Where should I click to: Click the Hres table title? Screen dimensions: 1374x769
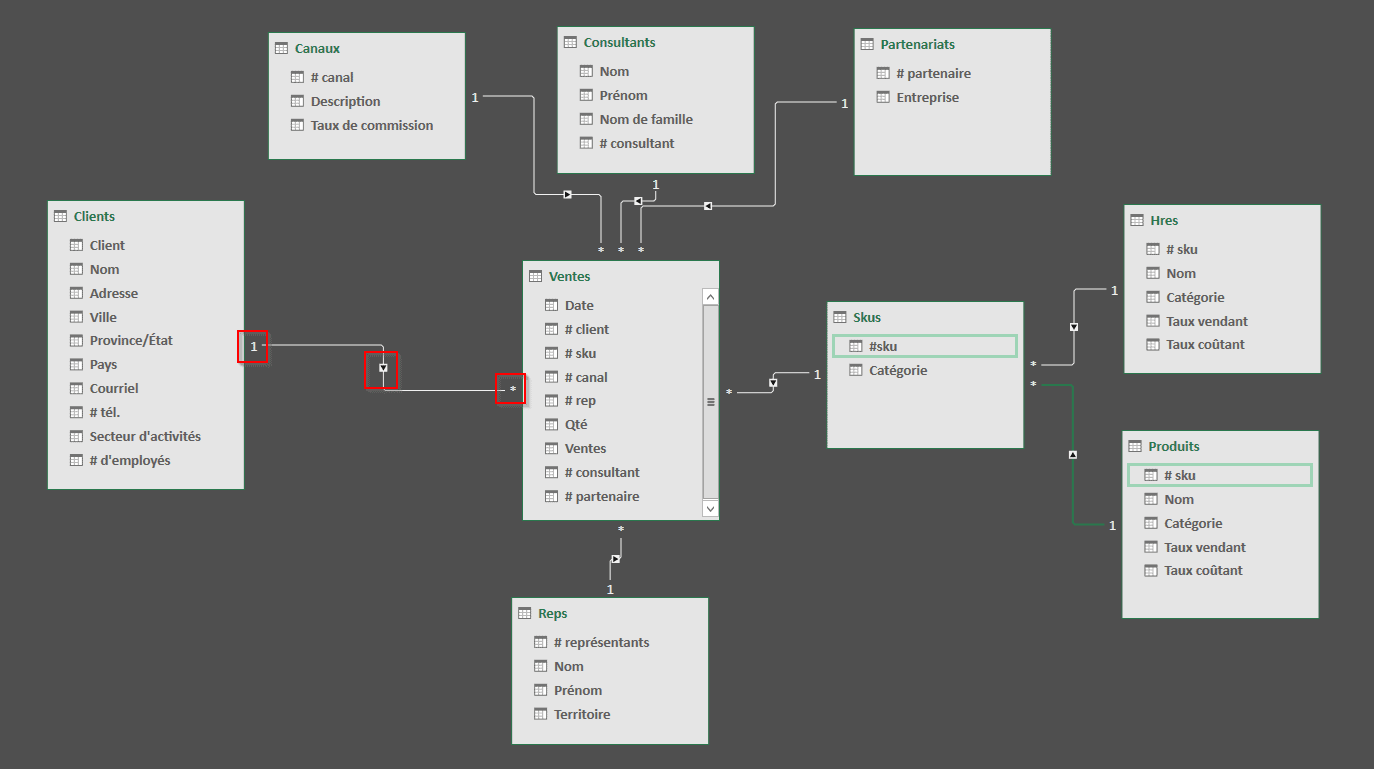(1164, 220)
